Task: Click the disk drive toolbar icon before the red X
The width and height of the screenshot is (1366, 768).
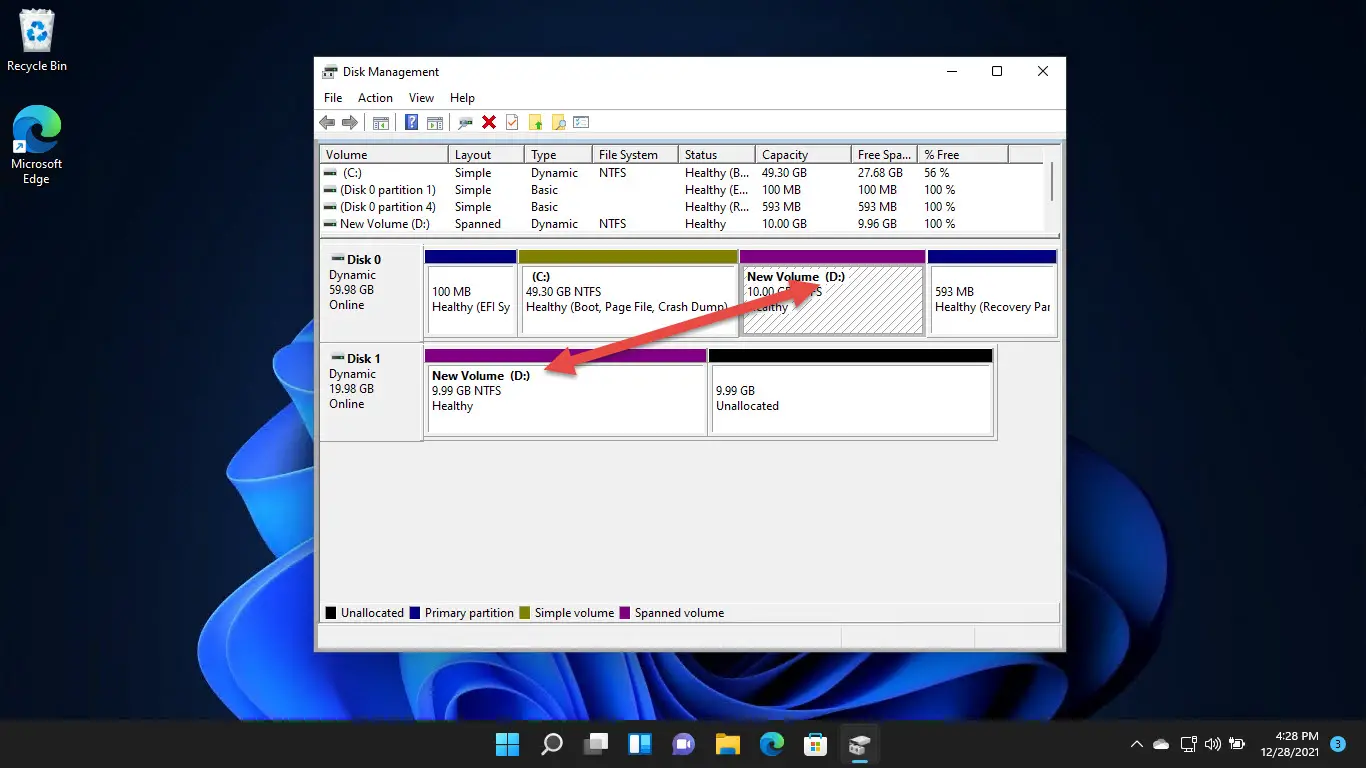Action: (x=465, y=122)
